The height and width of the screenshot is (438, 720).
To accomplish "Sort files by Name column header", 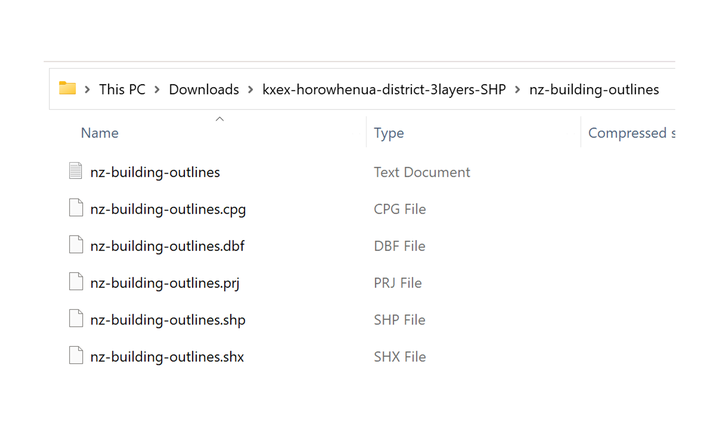I will click(x=100, y=133).
